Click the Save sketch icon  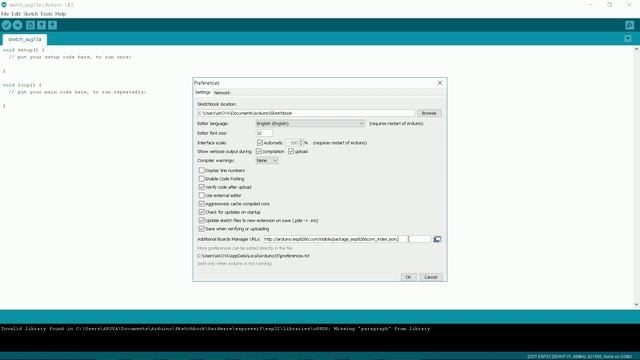(x=52, y=25)
